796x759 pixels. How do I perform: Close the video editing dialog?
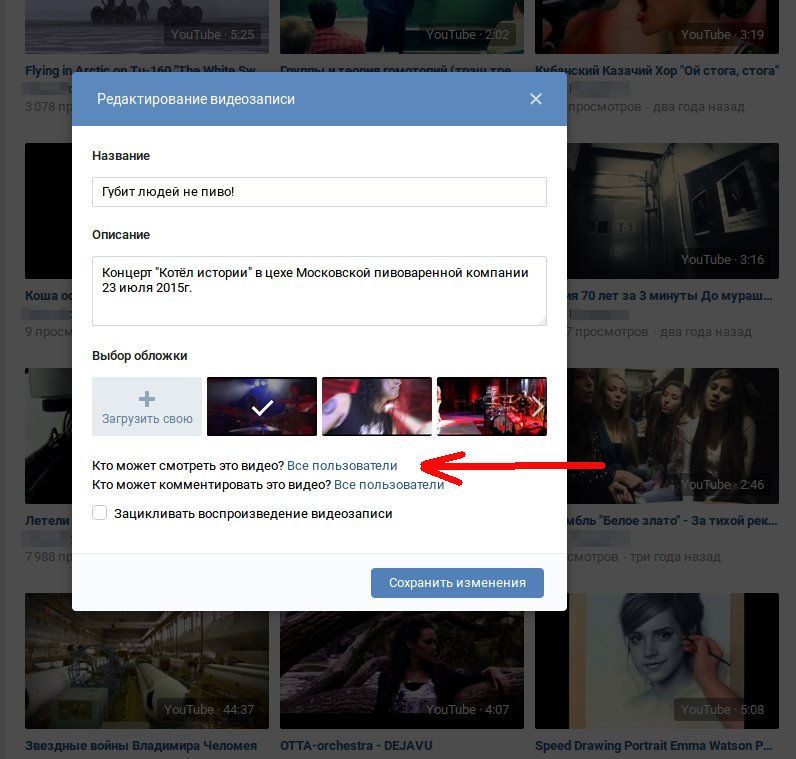[536, 99]
